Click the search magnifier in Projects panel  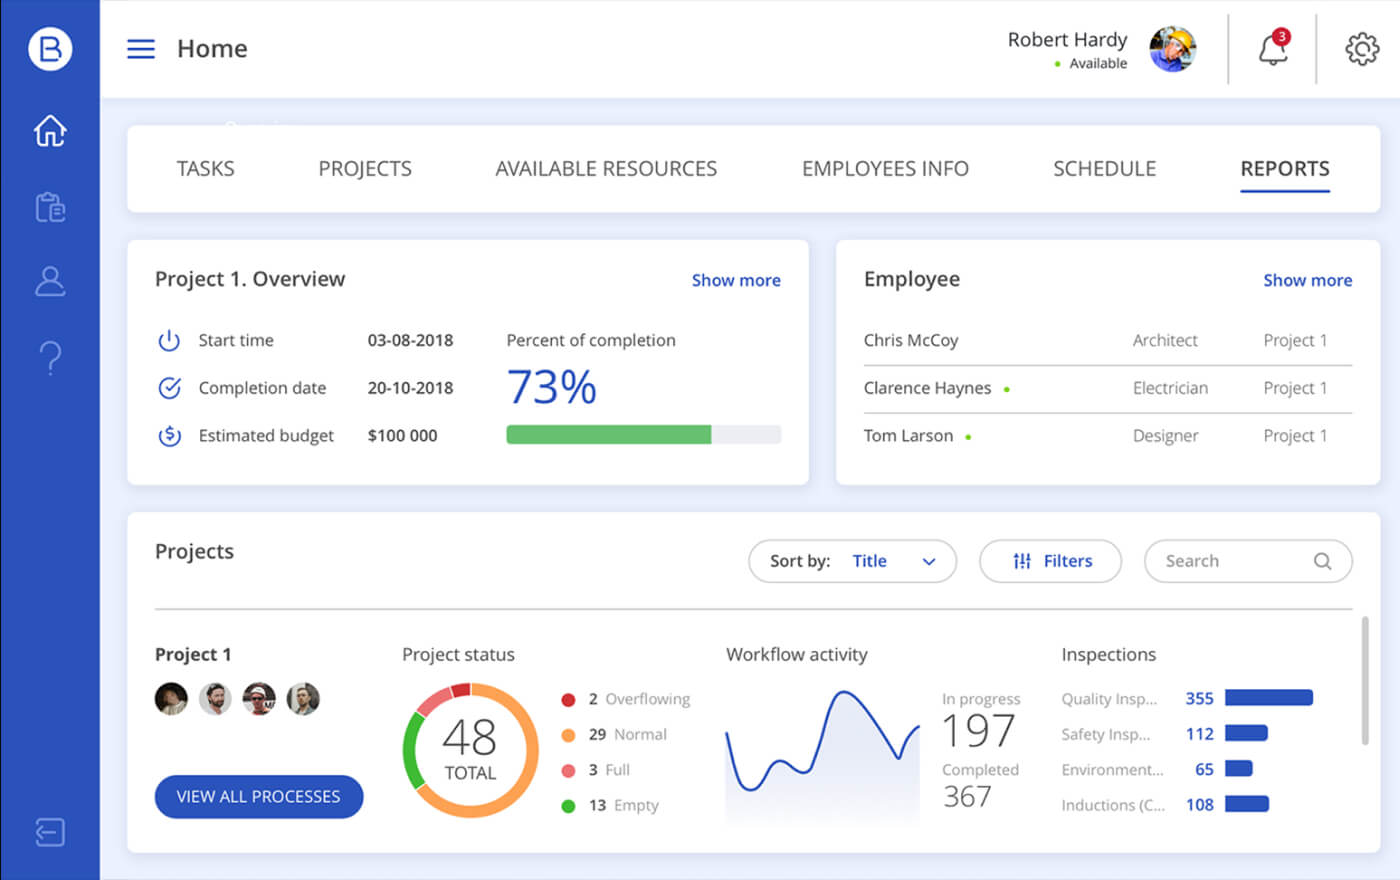pos(1322,561)
